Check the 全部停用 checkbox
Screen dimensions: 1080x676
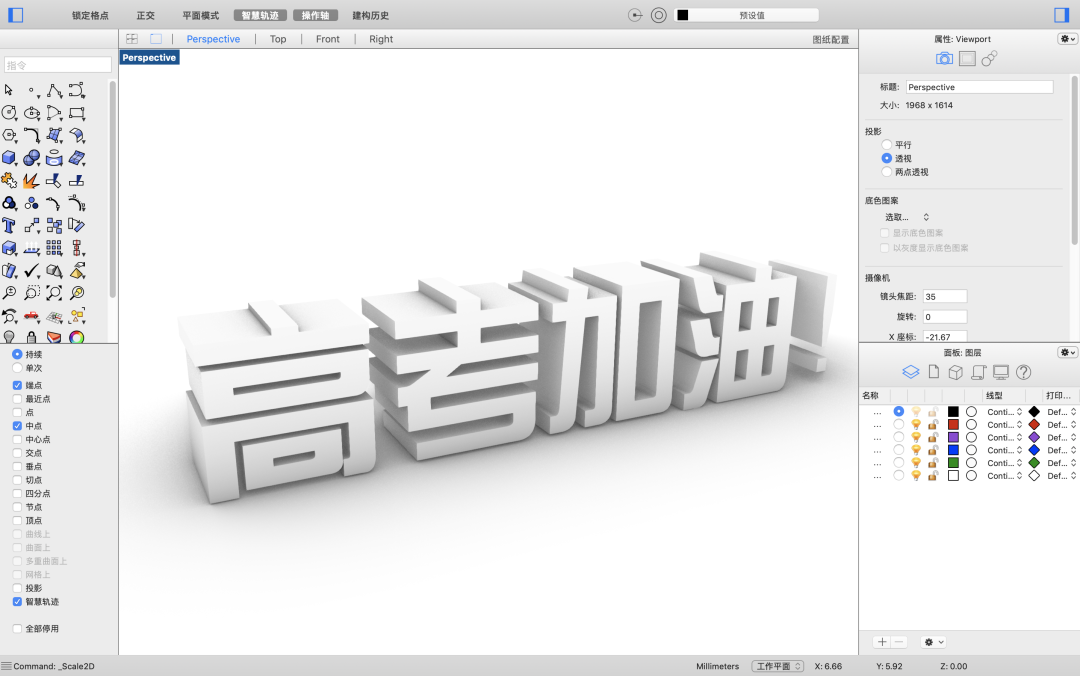[x=17, y=629]
